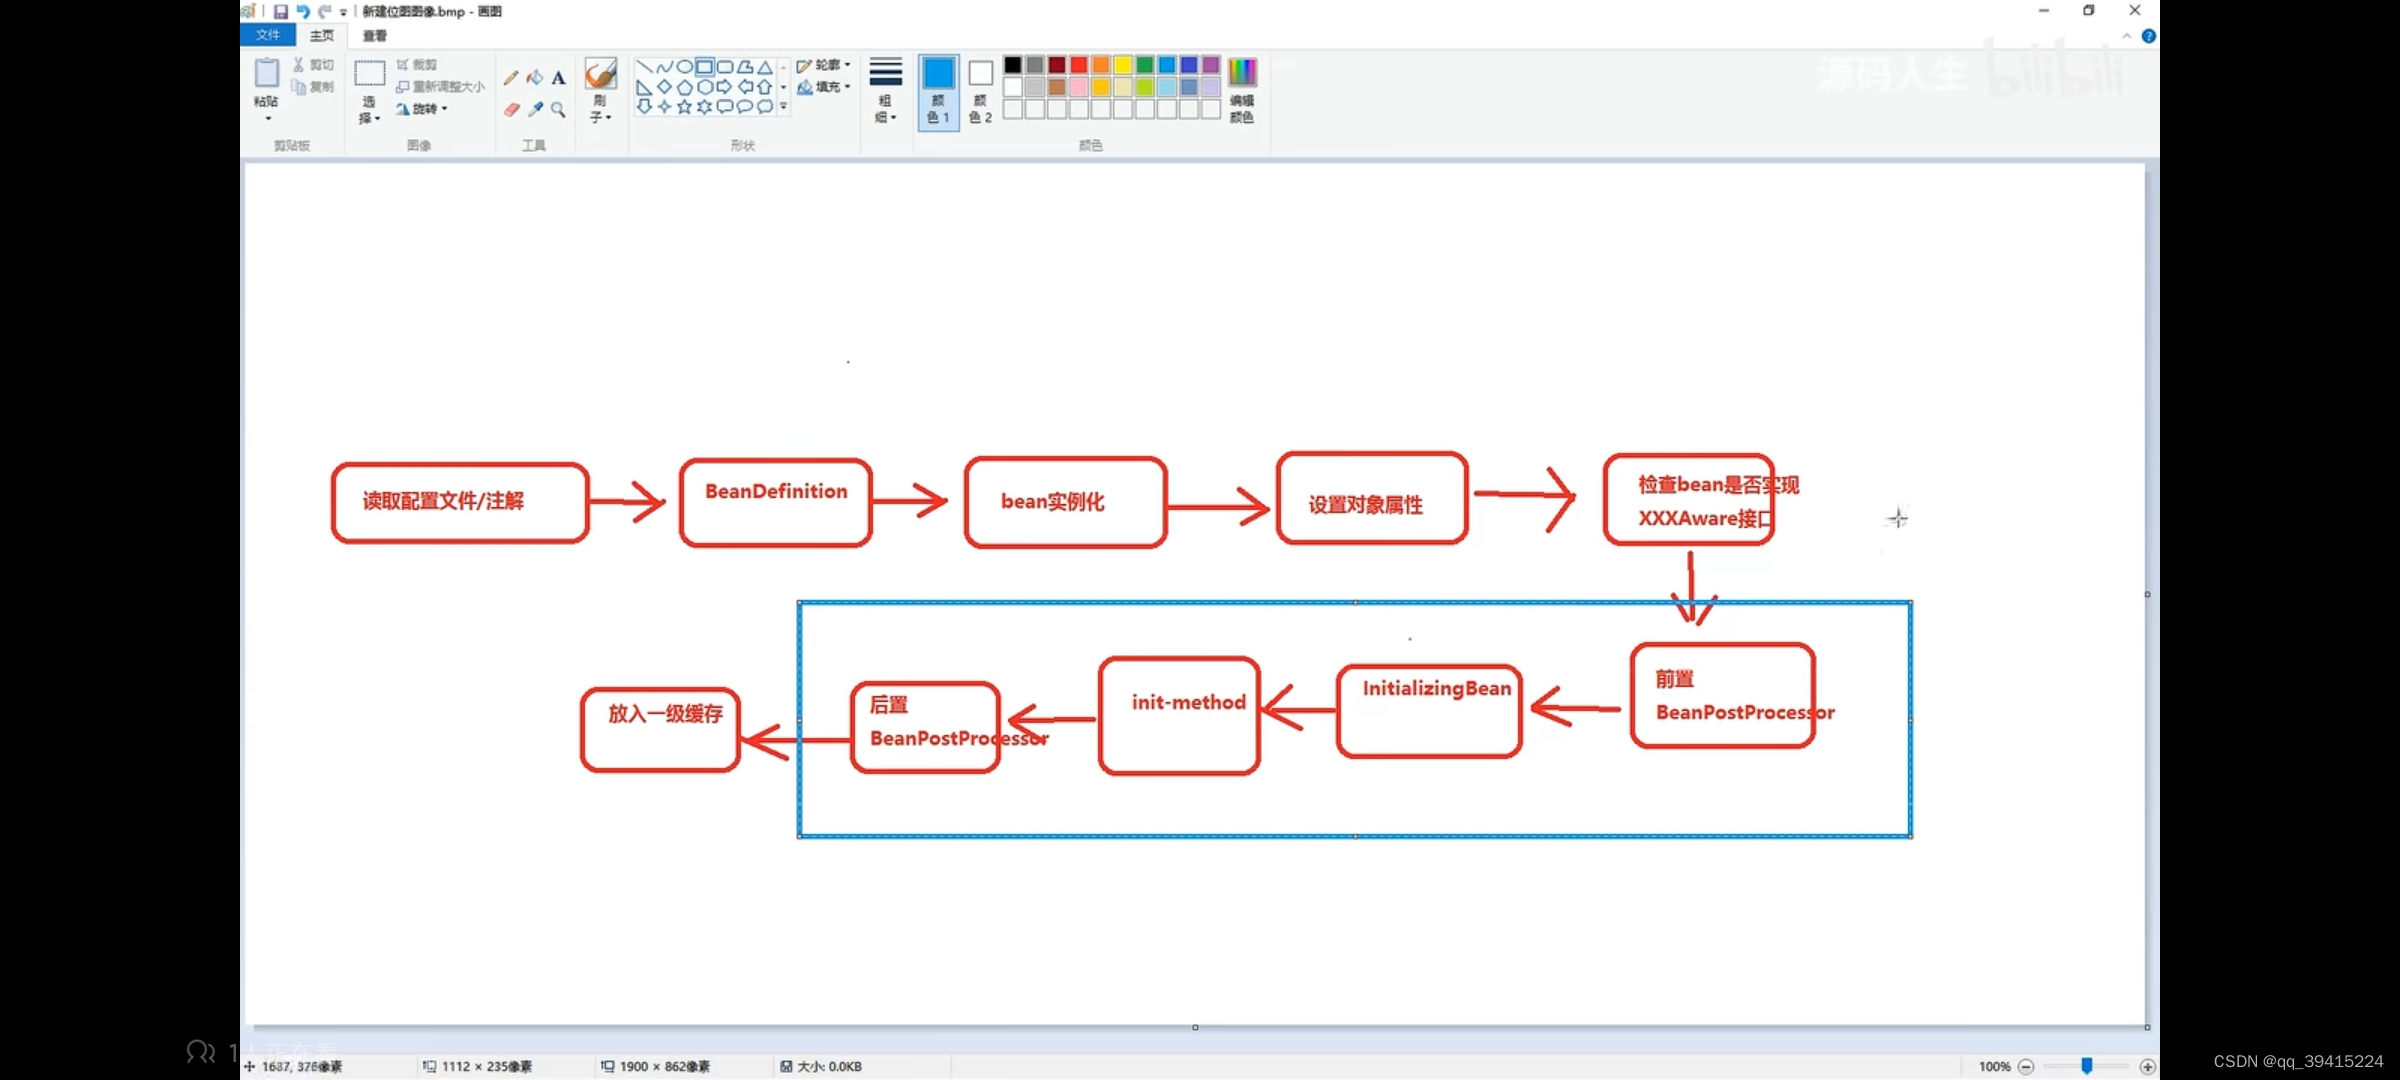Screen dimensions: 2400x1080
Task: Click the zoom in plus button
Action: [2147, 1067]
